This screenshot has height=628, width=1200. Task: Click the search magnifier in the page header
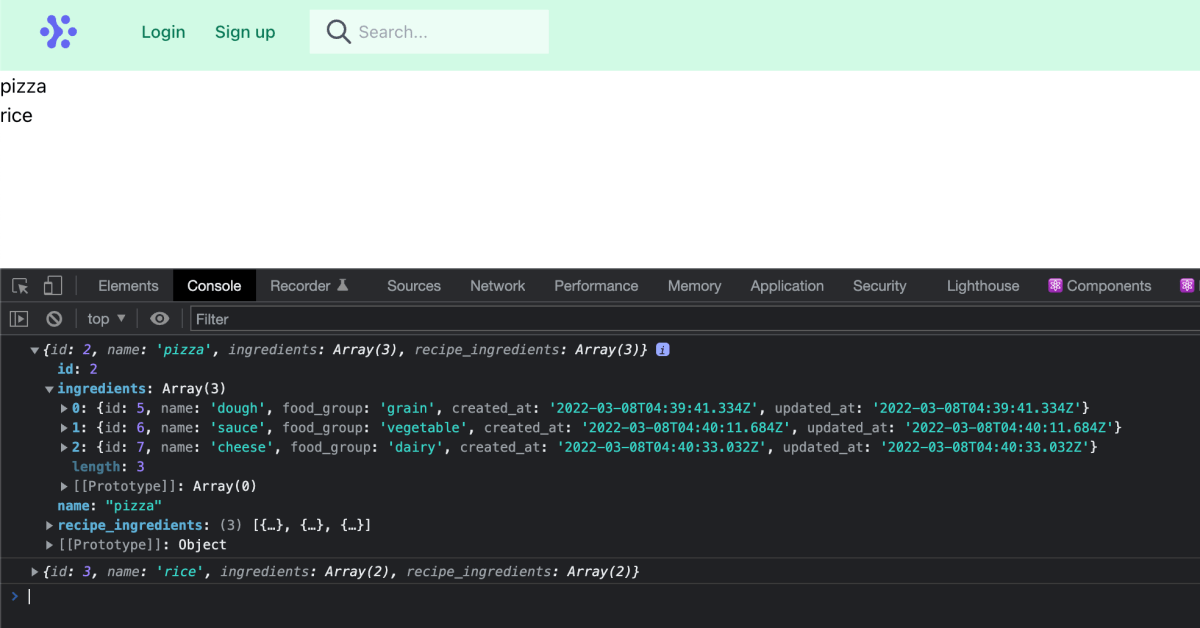[338, 31]
